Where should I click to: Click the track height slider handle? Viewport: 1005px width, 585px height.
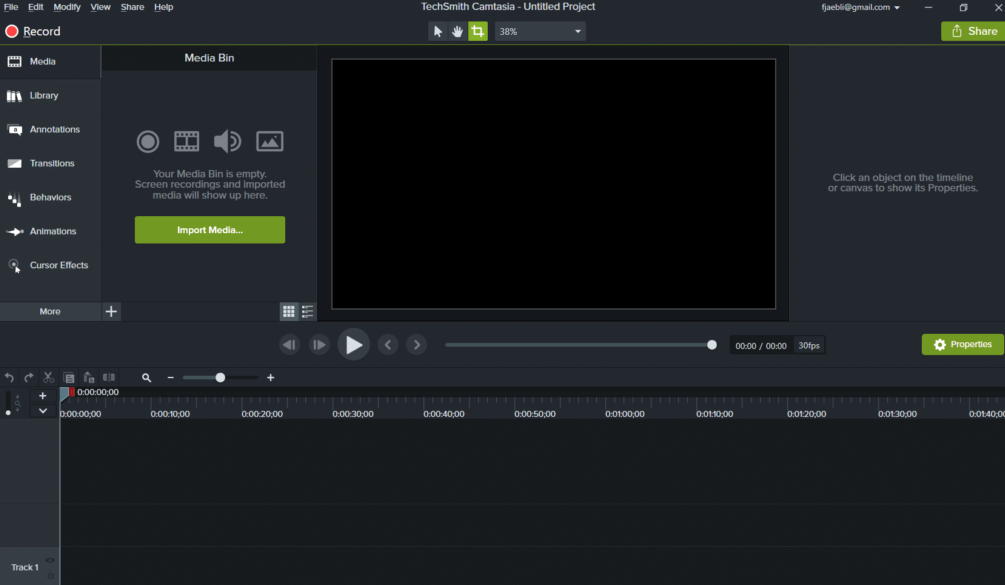8,413
